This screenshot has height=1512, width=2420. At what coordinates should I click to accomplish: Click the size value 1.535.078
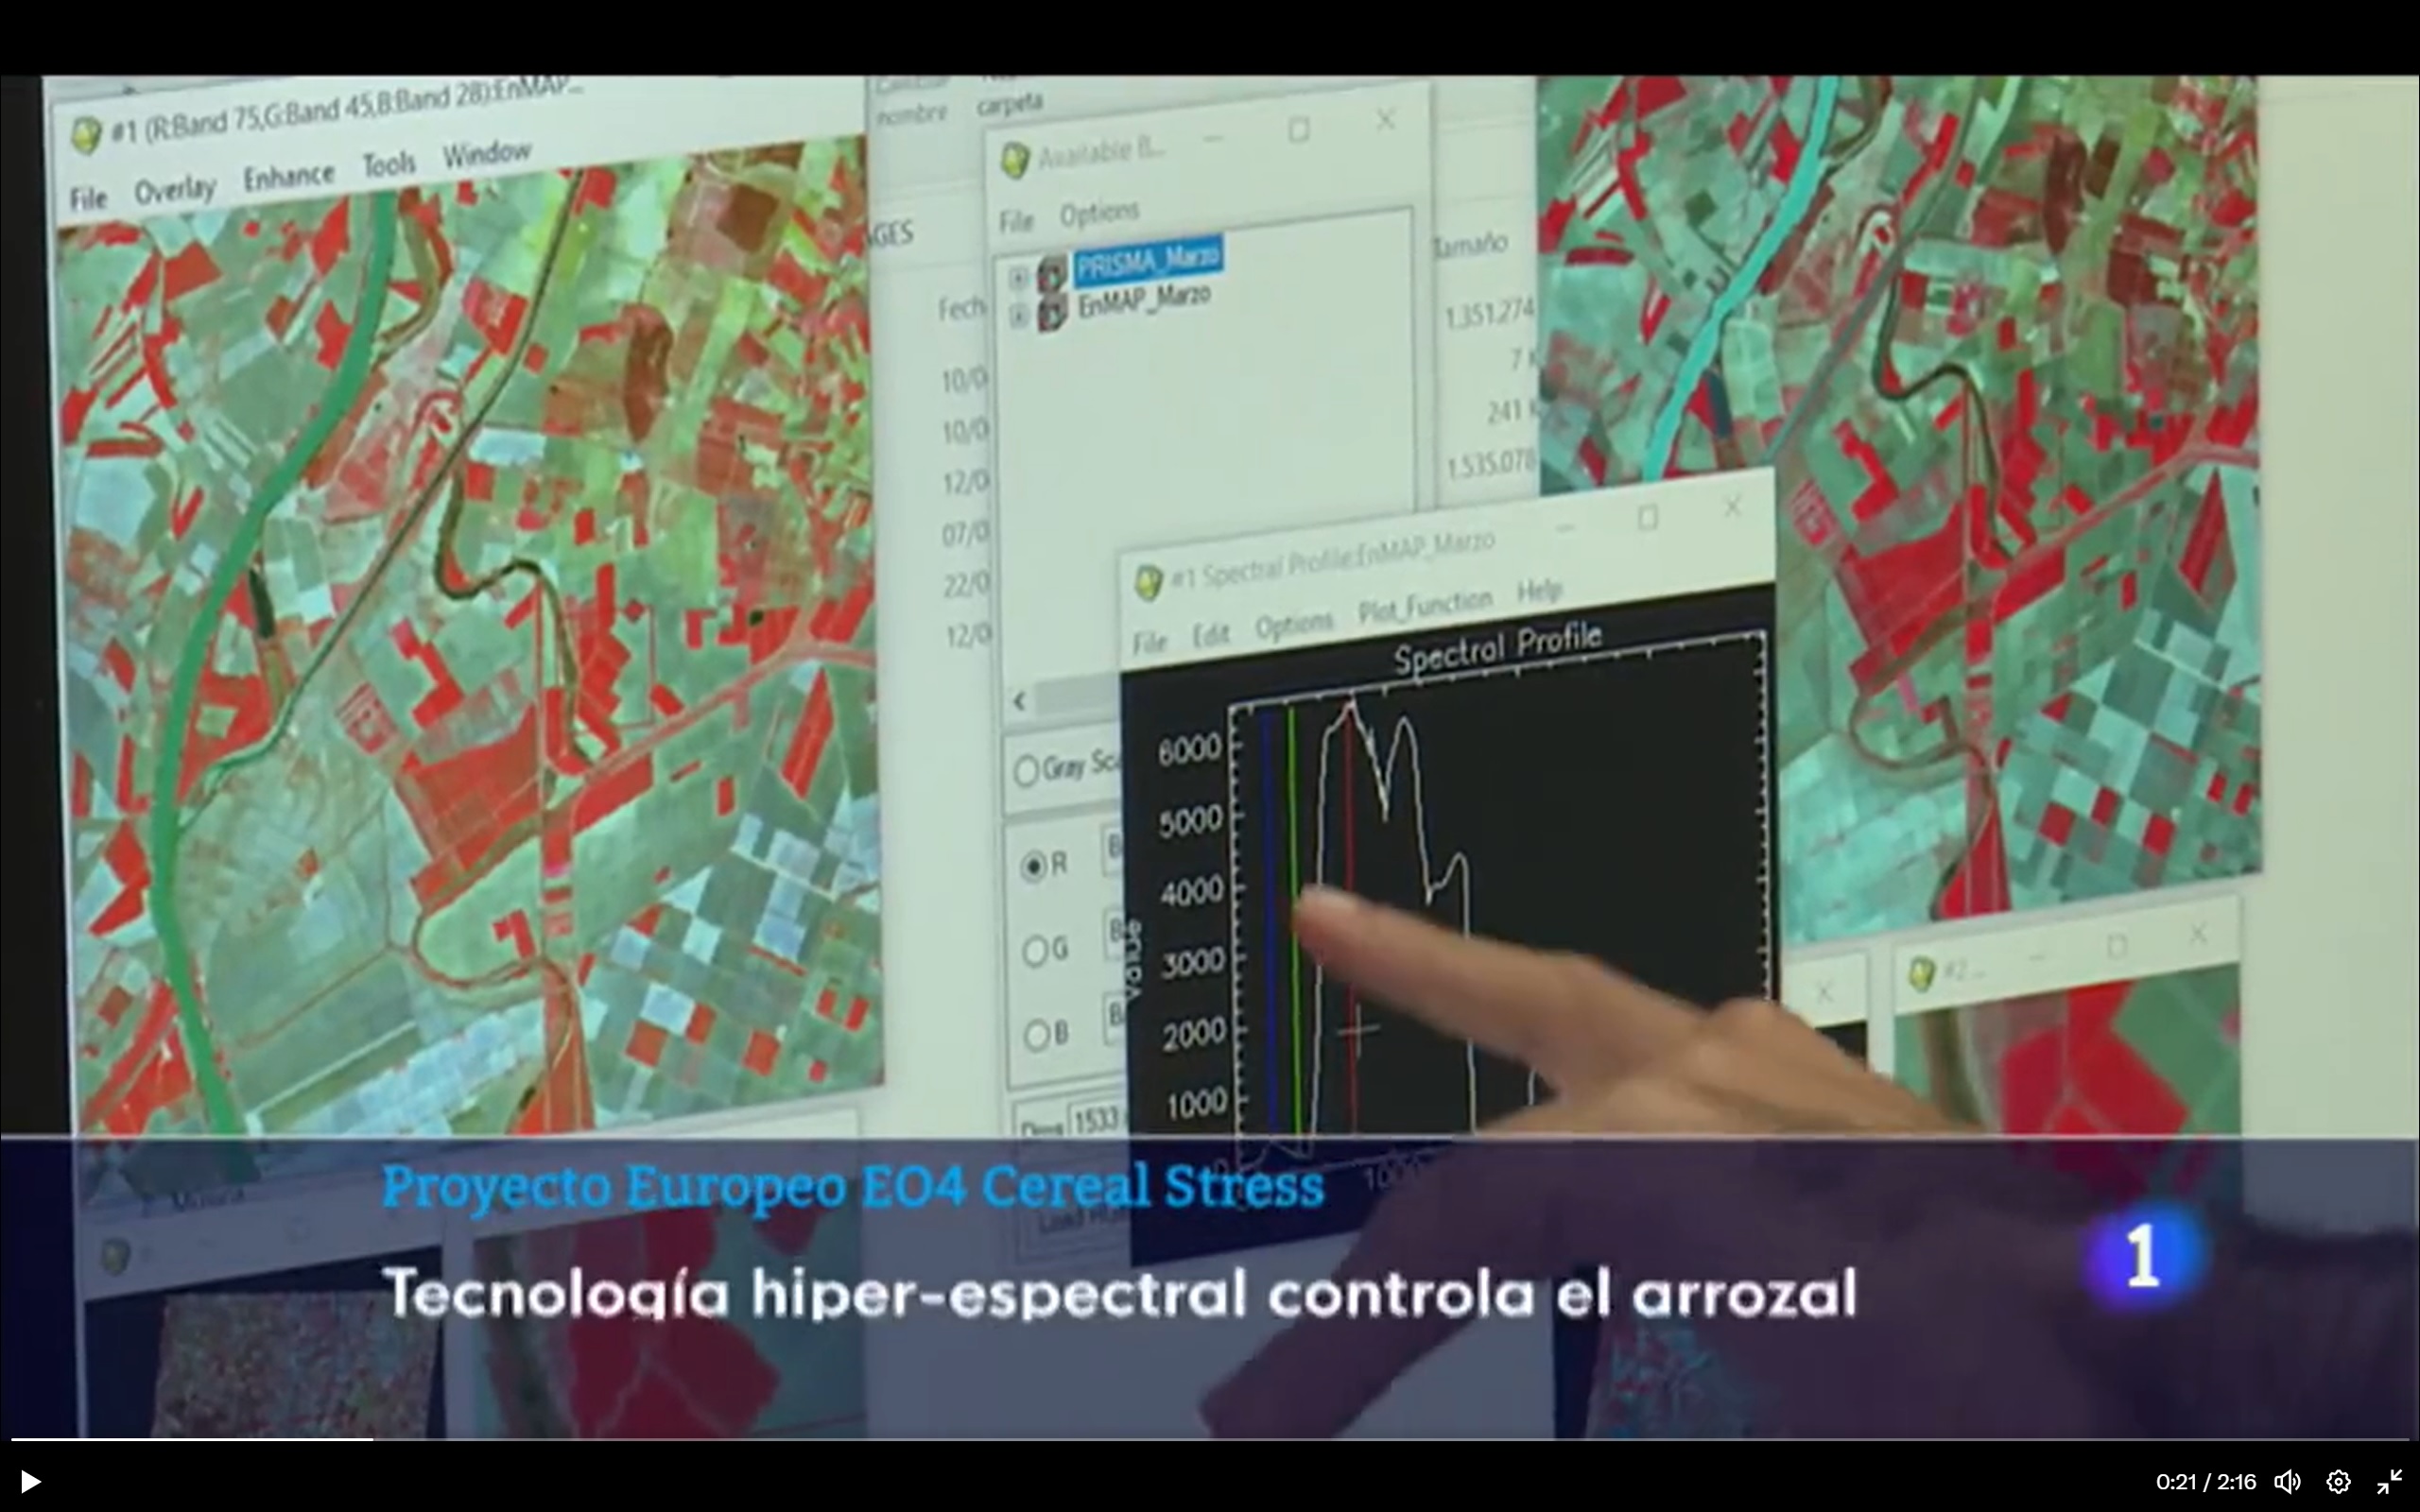tap(1491, 465)
